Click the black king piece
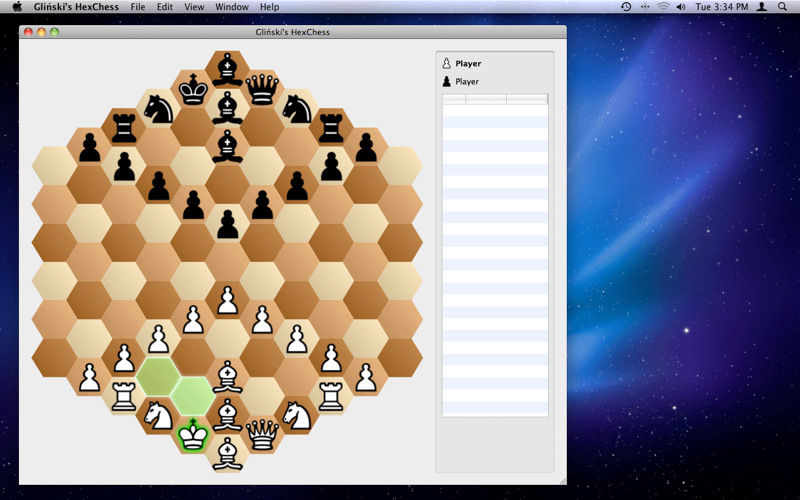Image resolution: width=800 pixels, height=500 pixels. pos(193,89)
